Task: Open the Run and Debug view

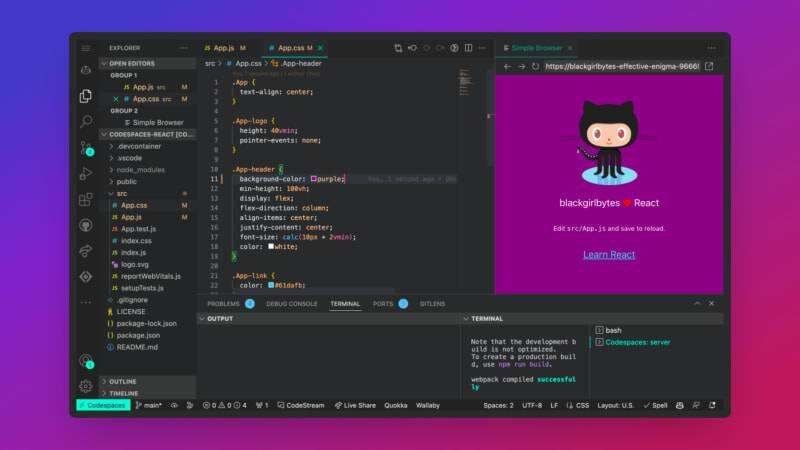Action: [x=86, y=174]
